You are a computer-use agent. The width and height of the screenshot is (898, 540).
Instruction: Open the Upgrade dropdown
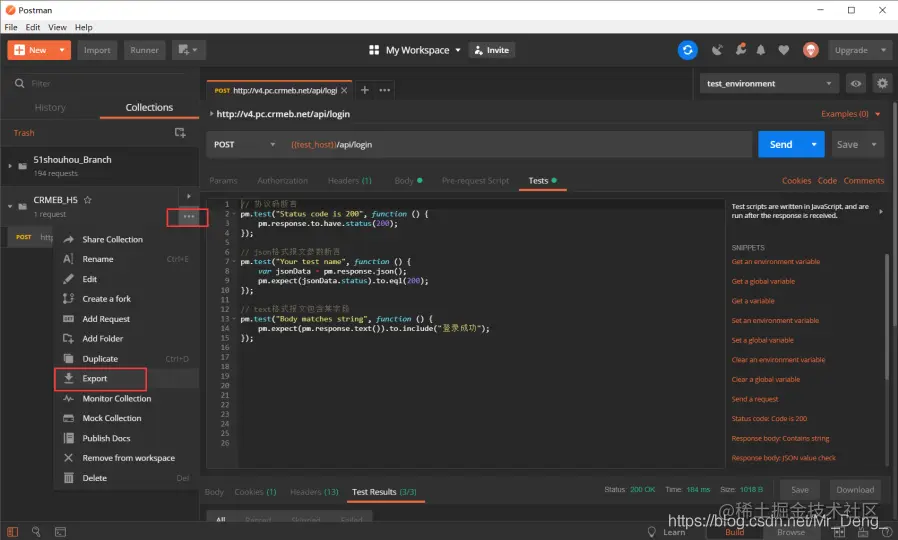883,50
